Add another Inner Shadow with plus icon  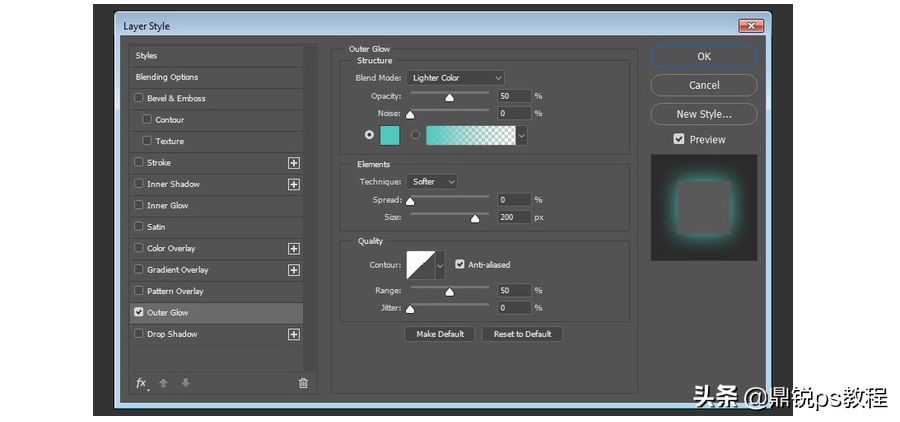[294, 184]
